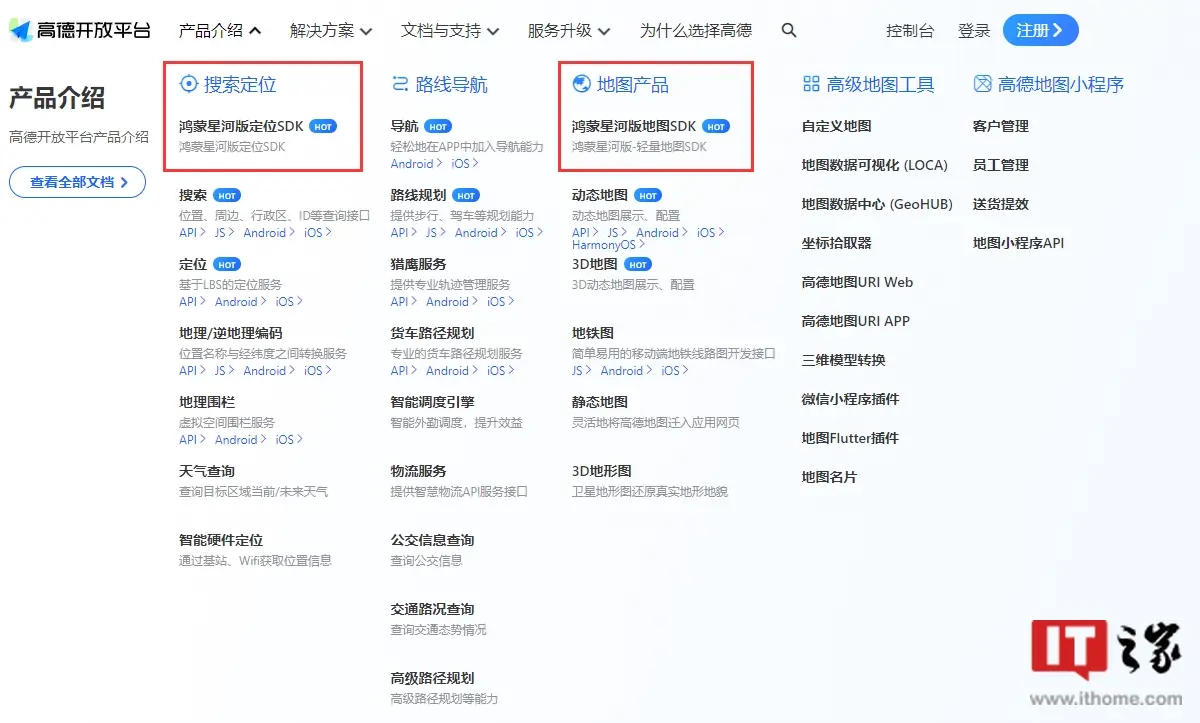
Task: Click the 路线导航 route icon
Action: click(x=400, y=84)
